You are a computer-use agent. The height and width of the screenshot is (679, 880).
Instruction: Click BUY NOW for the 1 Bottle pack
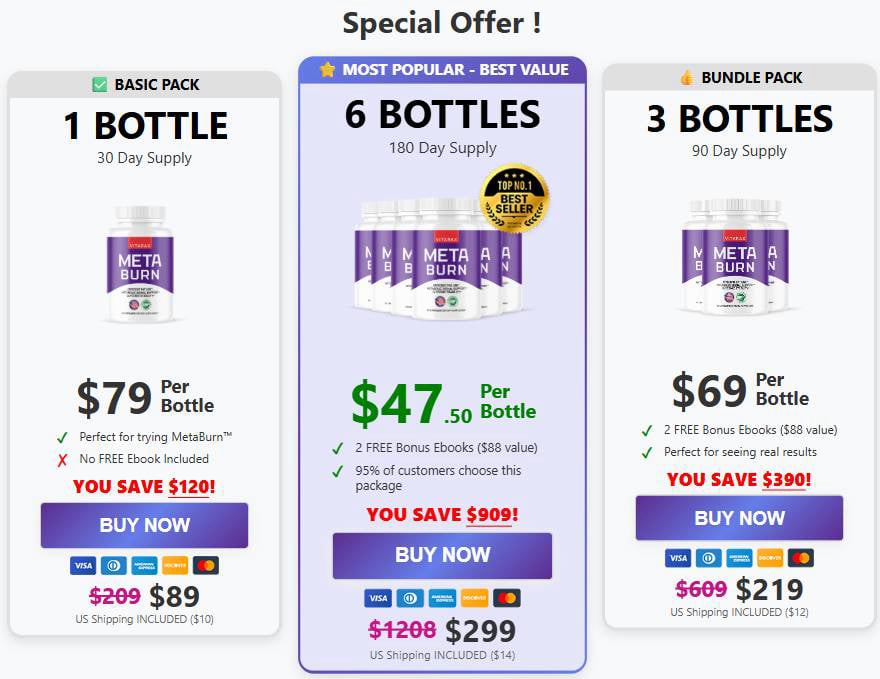(x=144, y=525)
